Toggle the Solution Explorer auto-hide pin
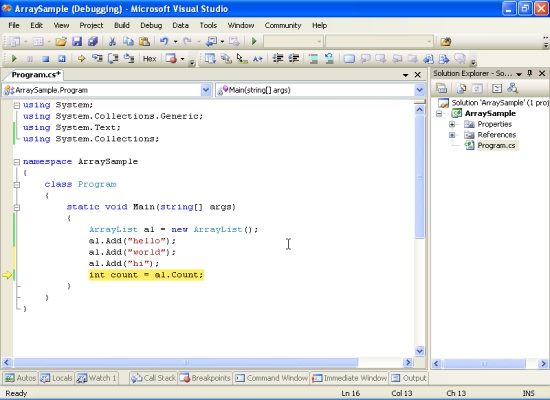 [x=530, y=73]
